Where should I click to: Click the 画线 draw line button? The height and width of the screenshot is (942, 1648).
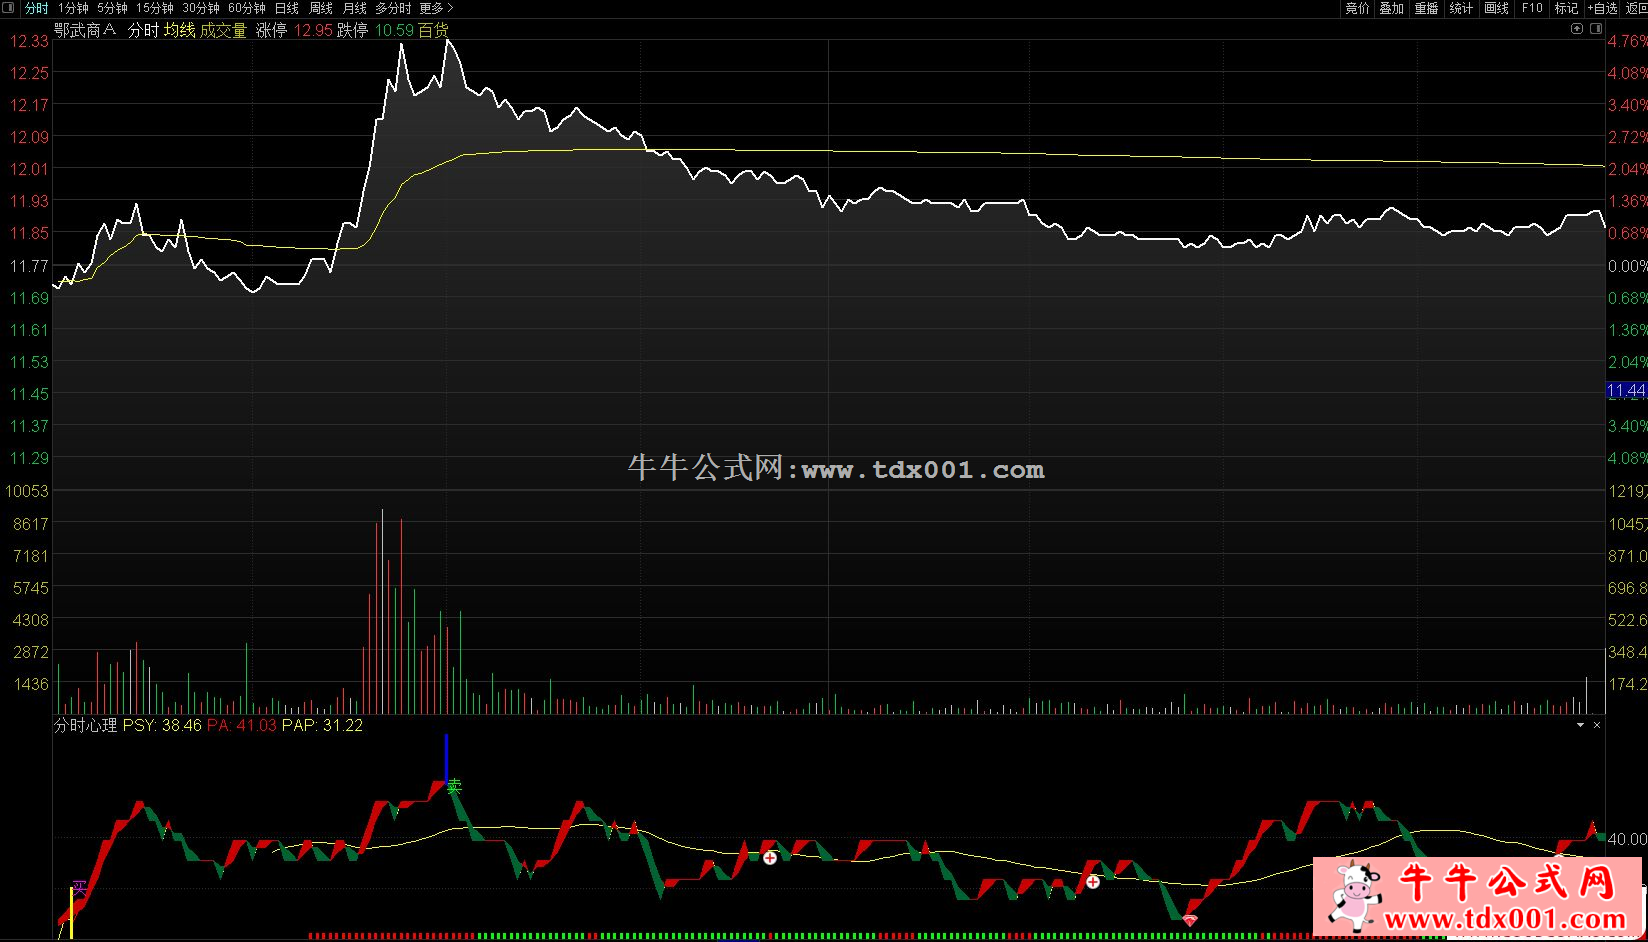coord(1496,8)
